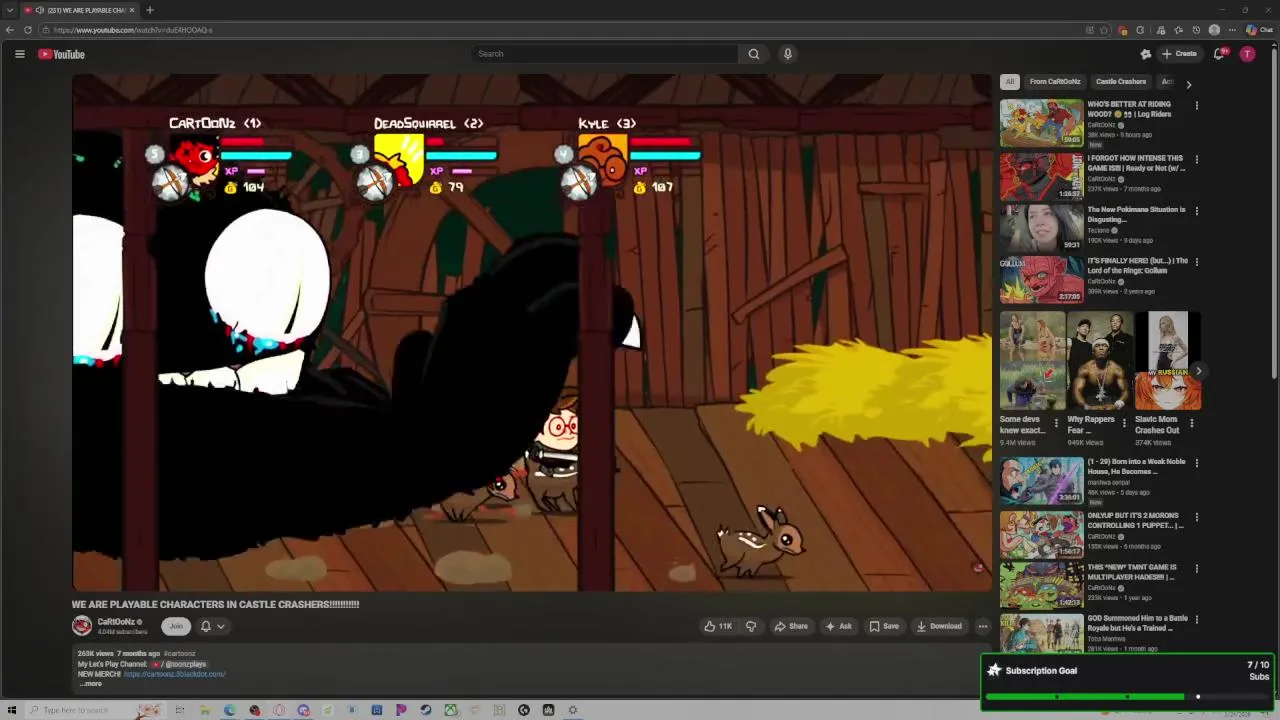The image size is (1280, 720).
Task: Start voice search with the microphone icon
Action: click(x=788, y=54)
